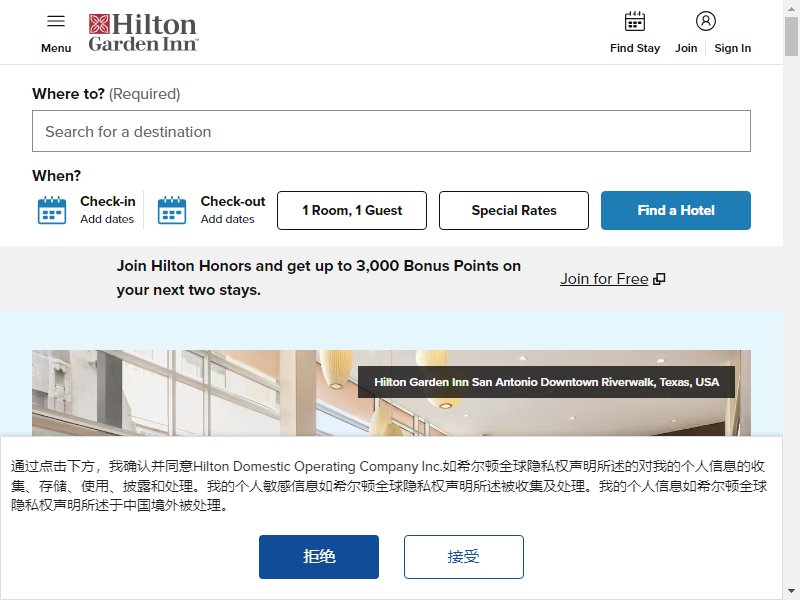Decline consent with the 拒绝 button

(x=319, y=557)
